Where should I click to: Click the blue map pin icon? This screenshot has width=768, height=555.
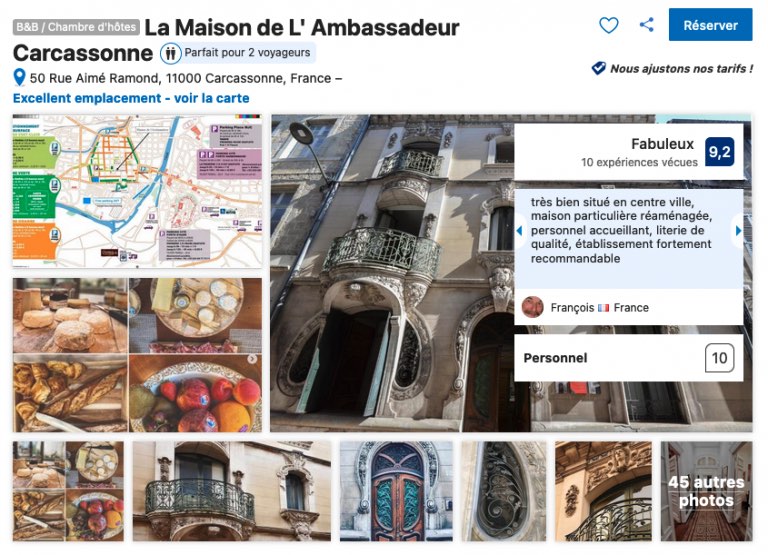19,77
